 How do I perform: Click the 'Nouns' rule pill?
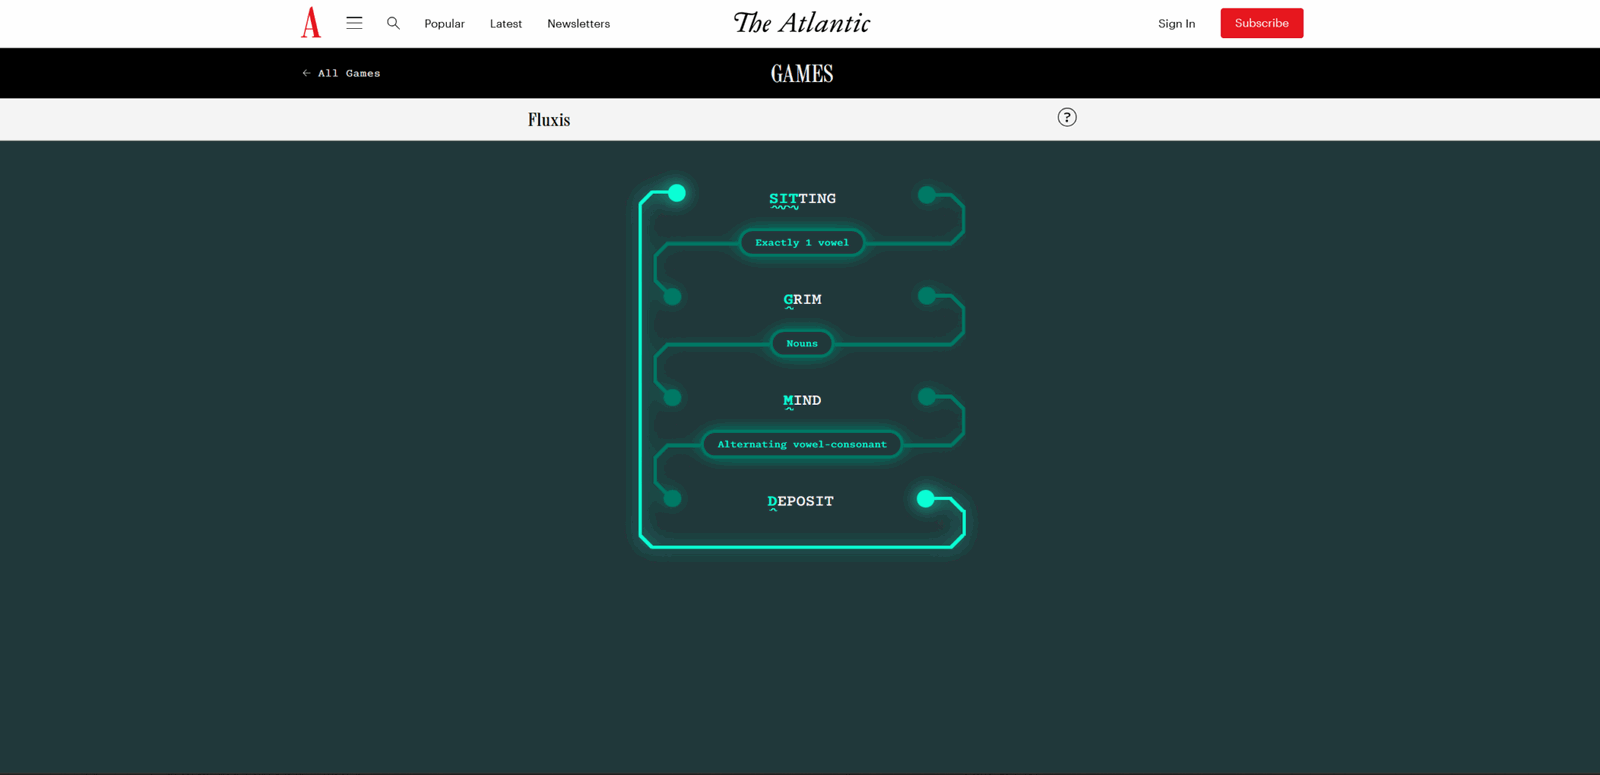pos(802,343)
